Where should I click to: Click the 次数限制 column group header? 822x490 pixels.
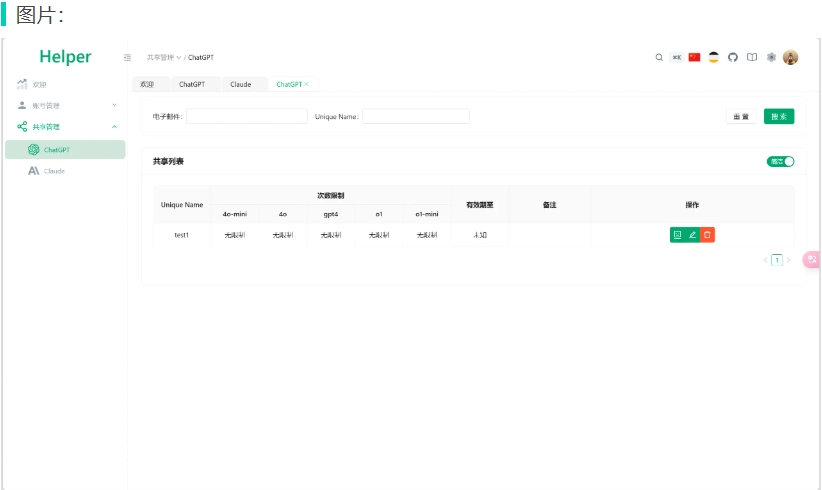tap(331, 195)
